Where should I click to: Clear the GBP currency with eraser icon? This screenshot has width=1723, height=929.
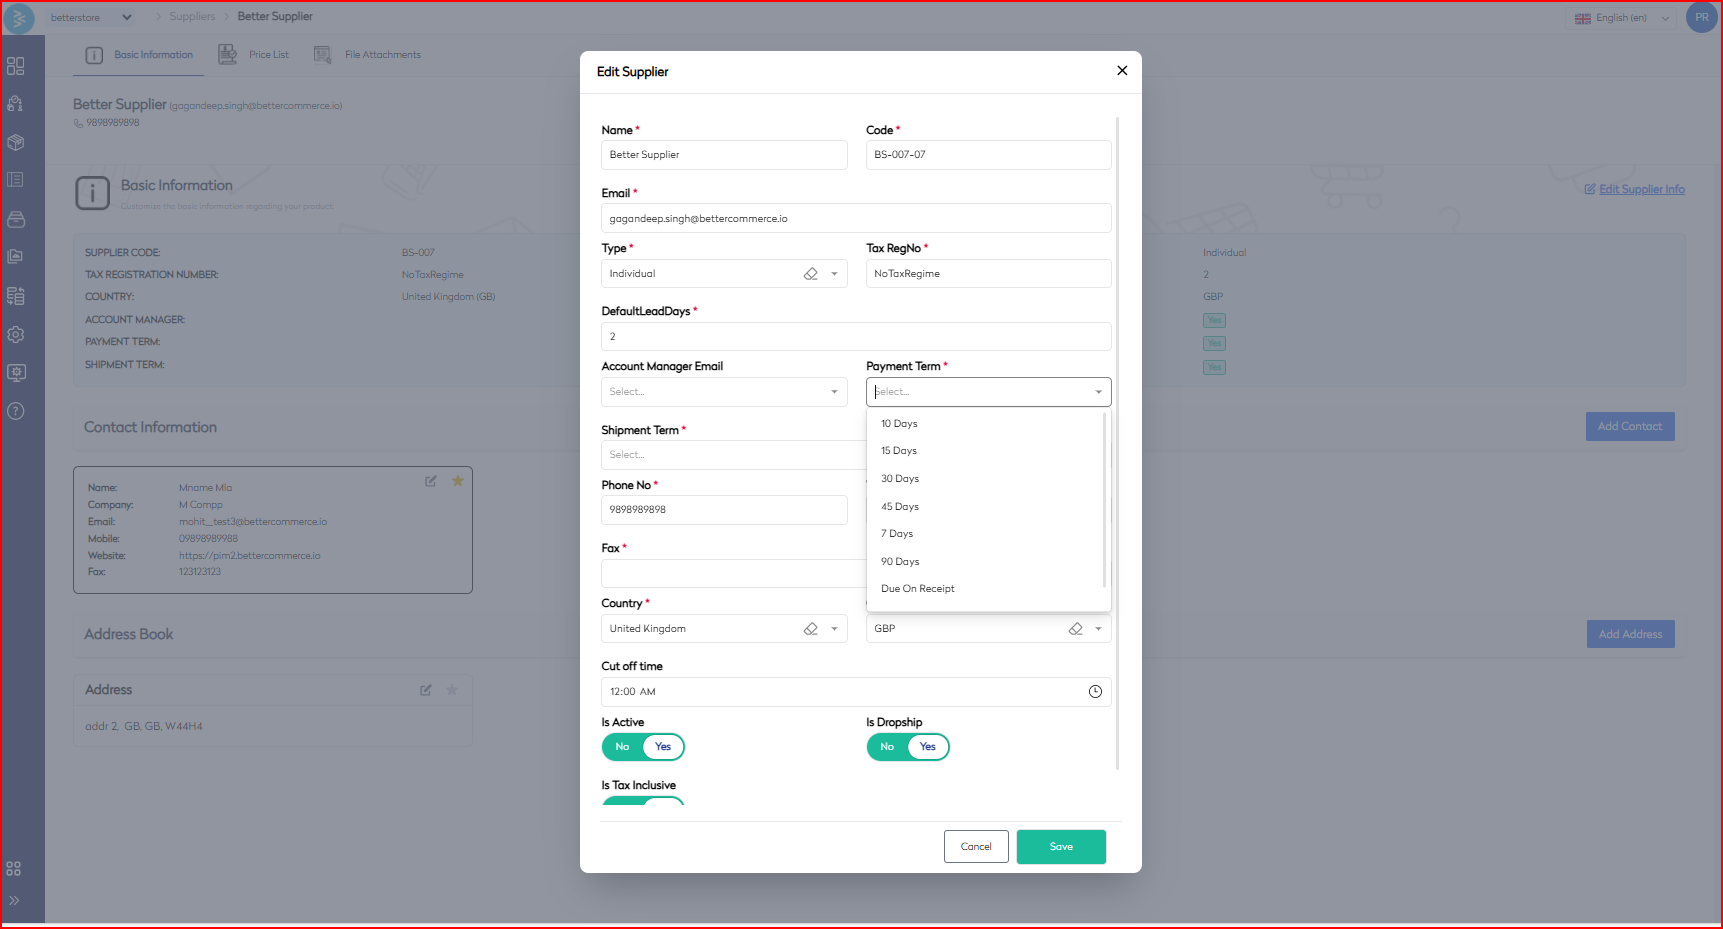[1076, 629]
